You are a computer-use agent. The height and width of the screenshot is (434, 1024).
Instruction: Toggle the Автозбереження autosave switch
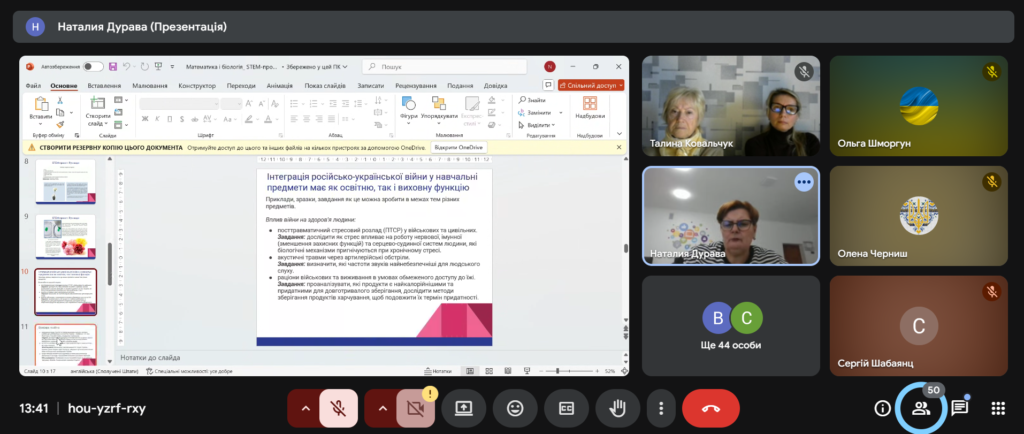(x=93, y=67)
